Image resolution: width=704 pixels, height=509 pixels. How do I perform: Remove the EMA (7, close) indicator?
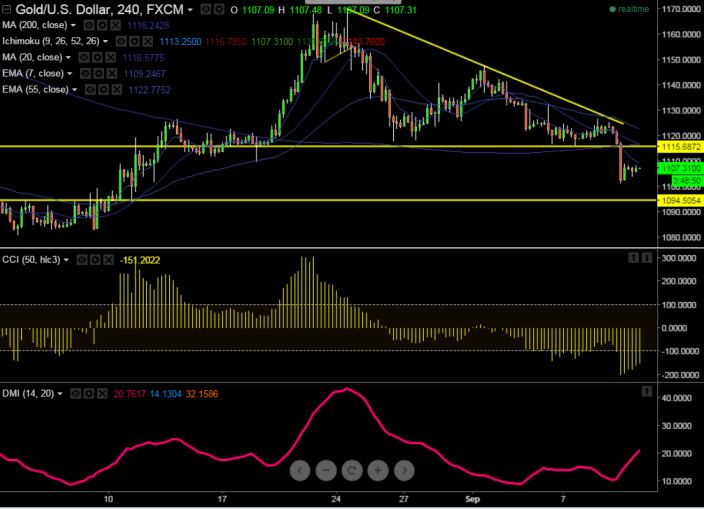pos(112,74)
